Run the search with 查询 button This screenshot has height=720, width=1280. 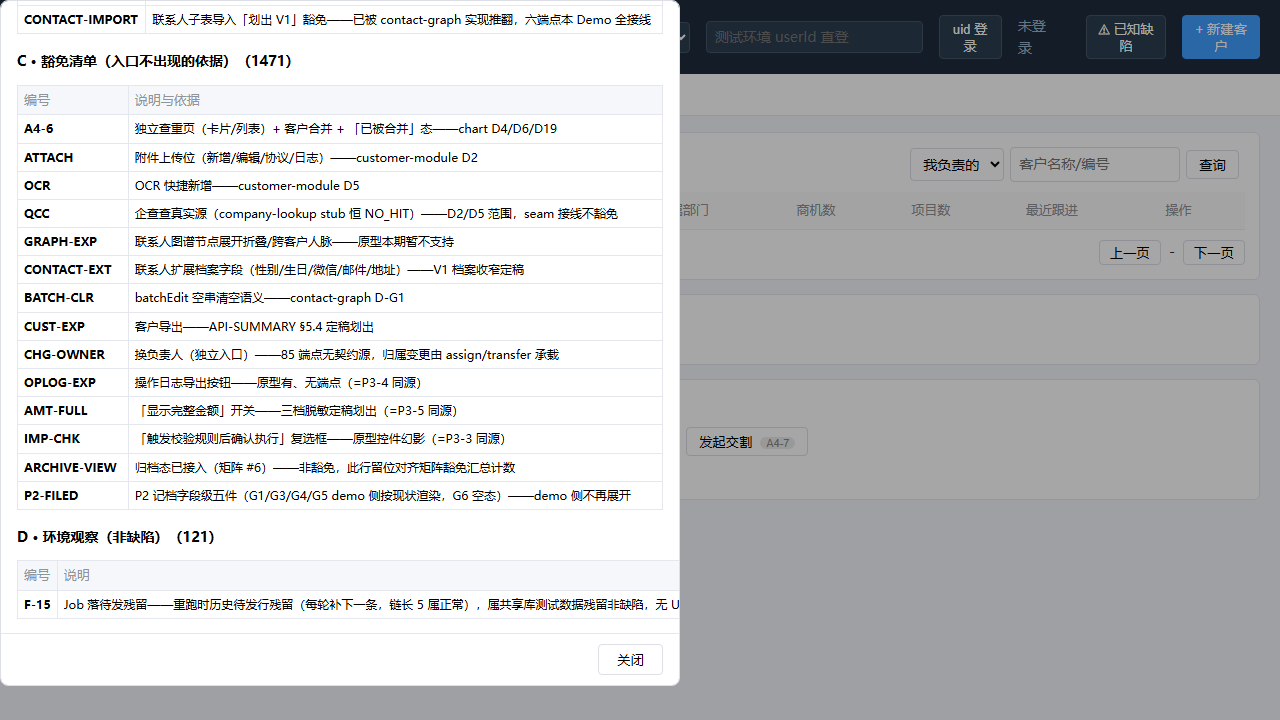pyautogui.click(x=1212, y=164)
